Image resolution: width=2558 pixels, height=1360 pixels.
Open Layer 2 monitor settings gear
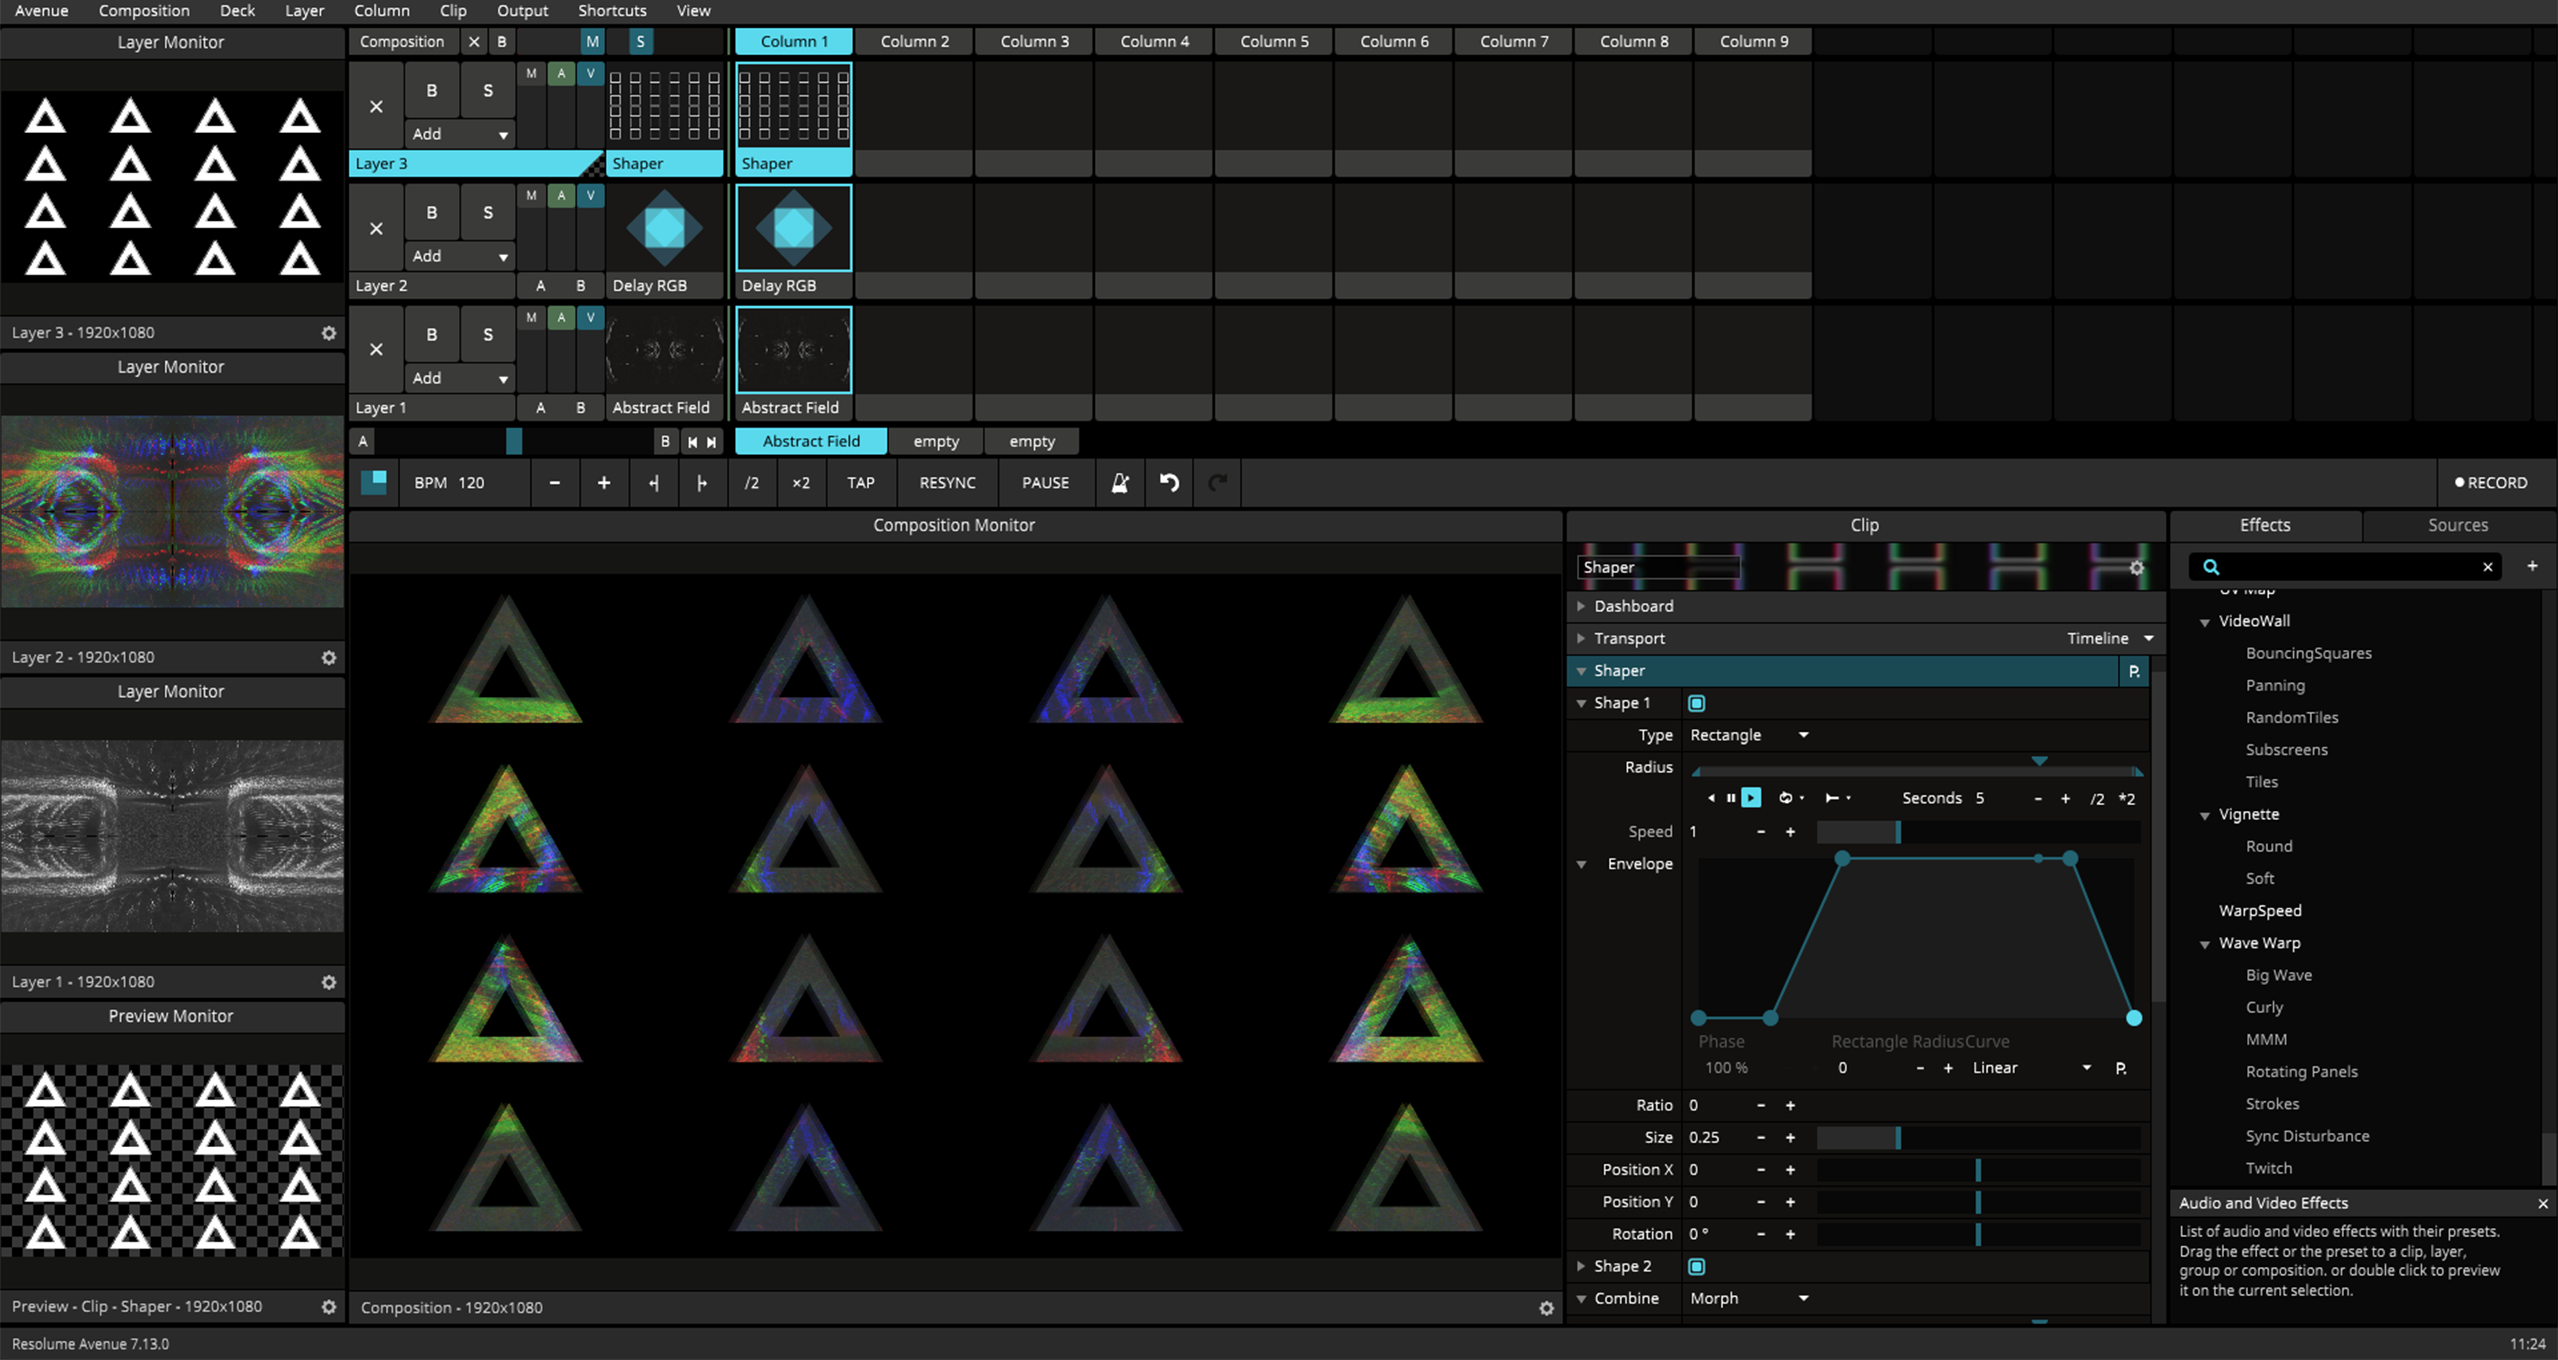point(328,658)
